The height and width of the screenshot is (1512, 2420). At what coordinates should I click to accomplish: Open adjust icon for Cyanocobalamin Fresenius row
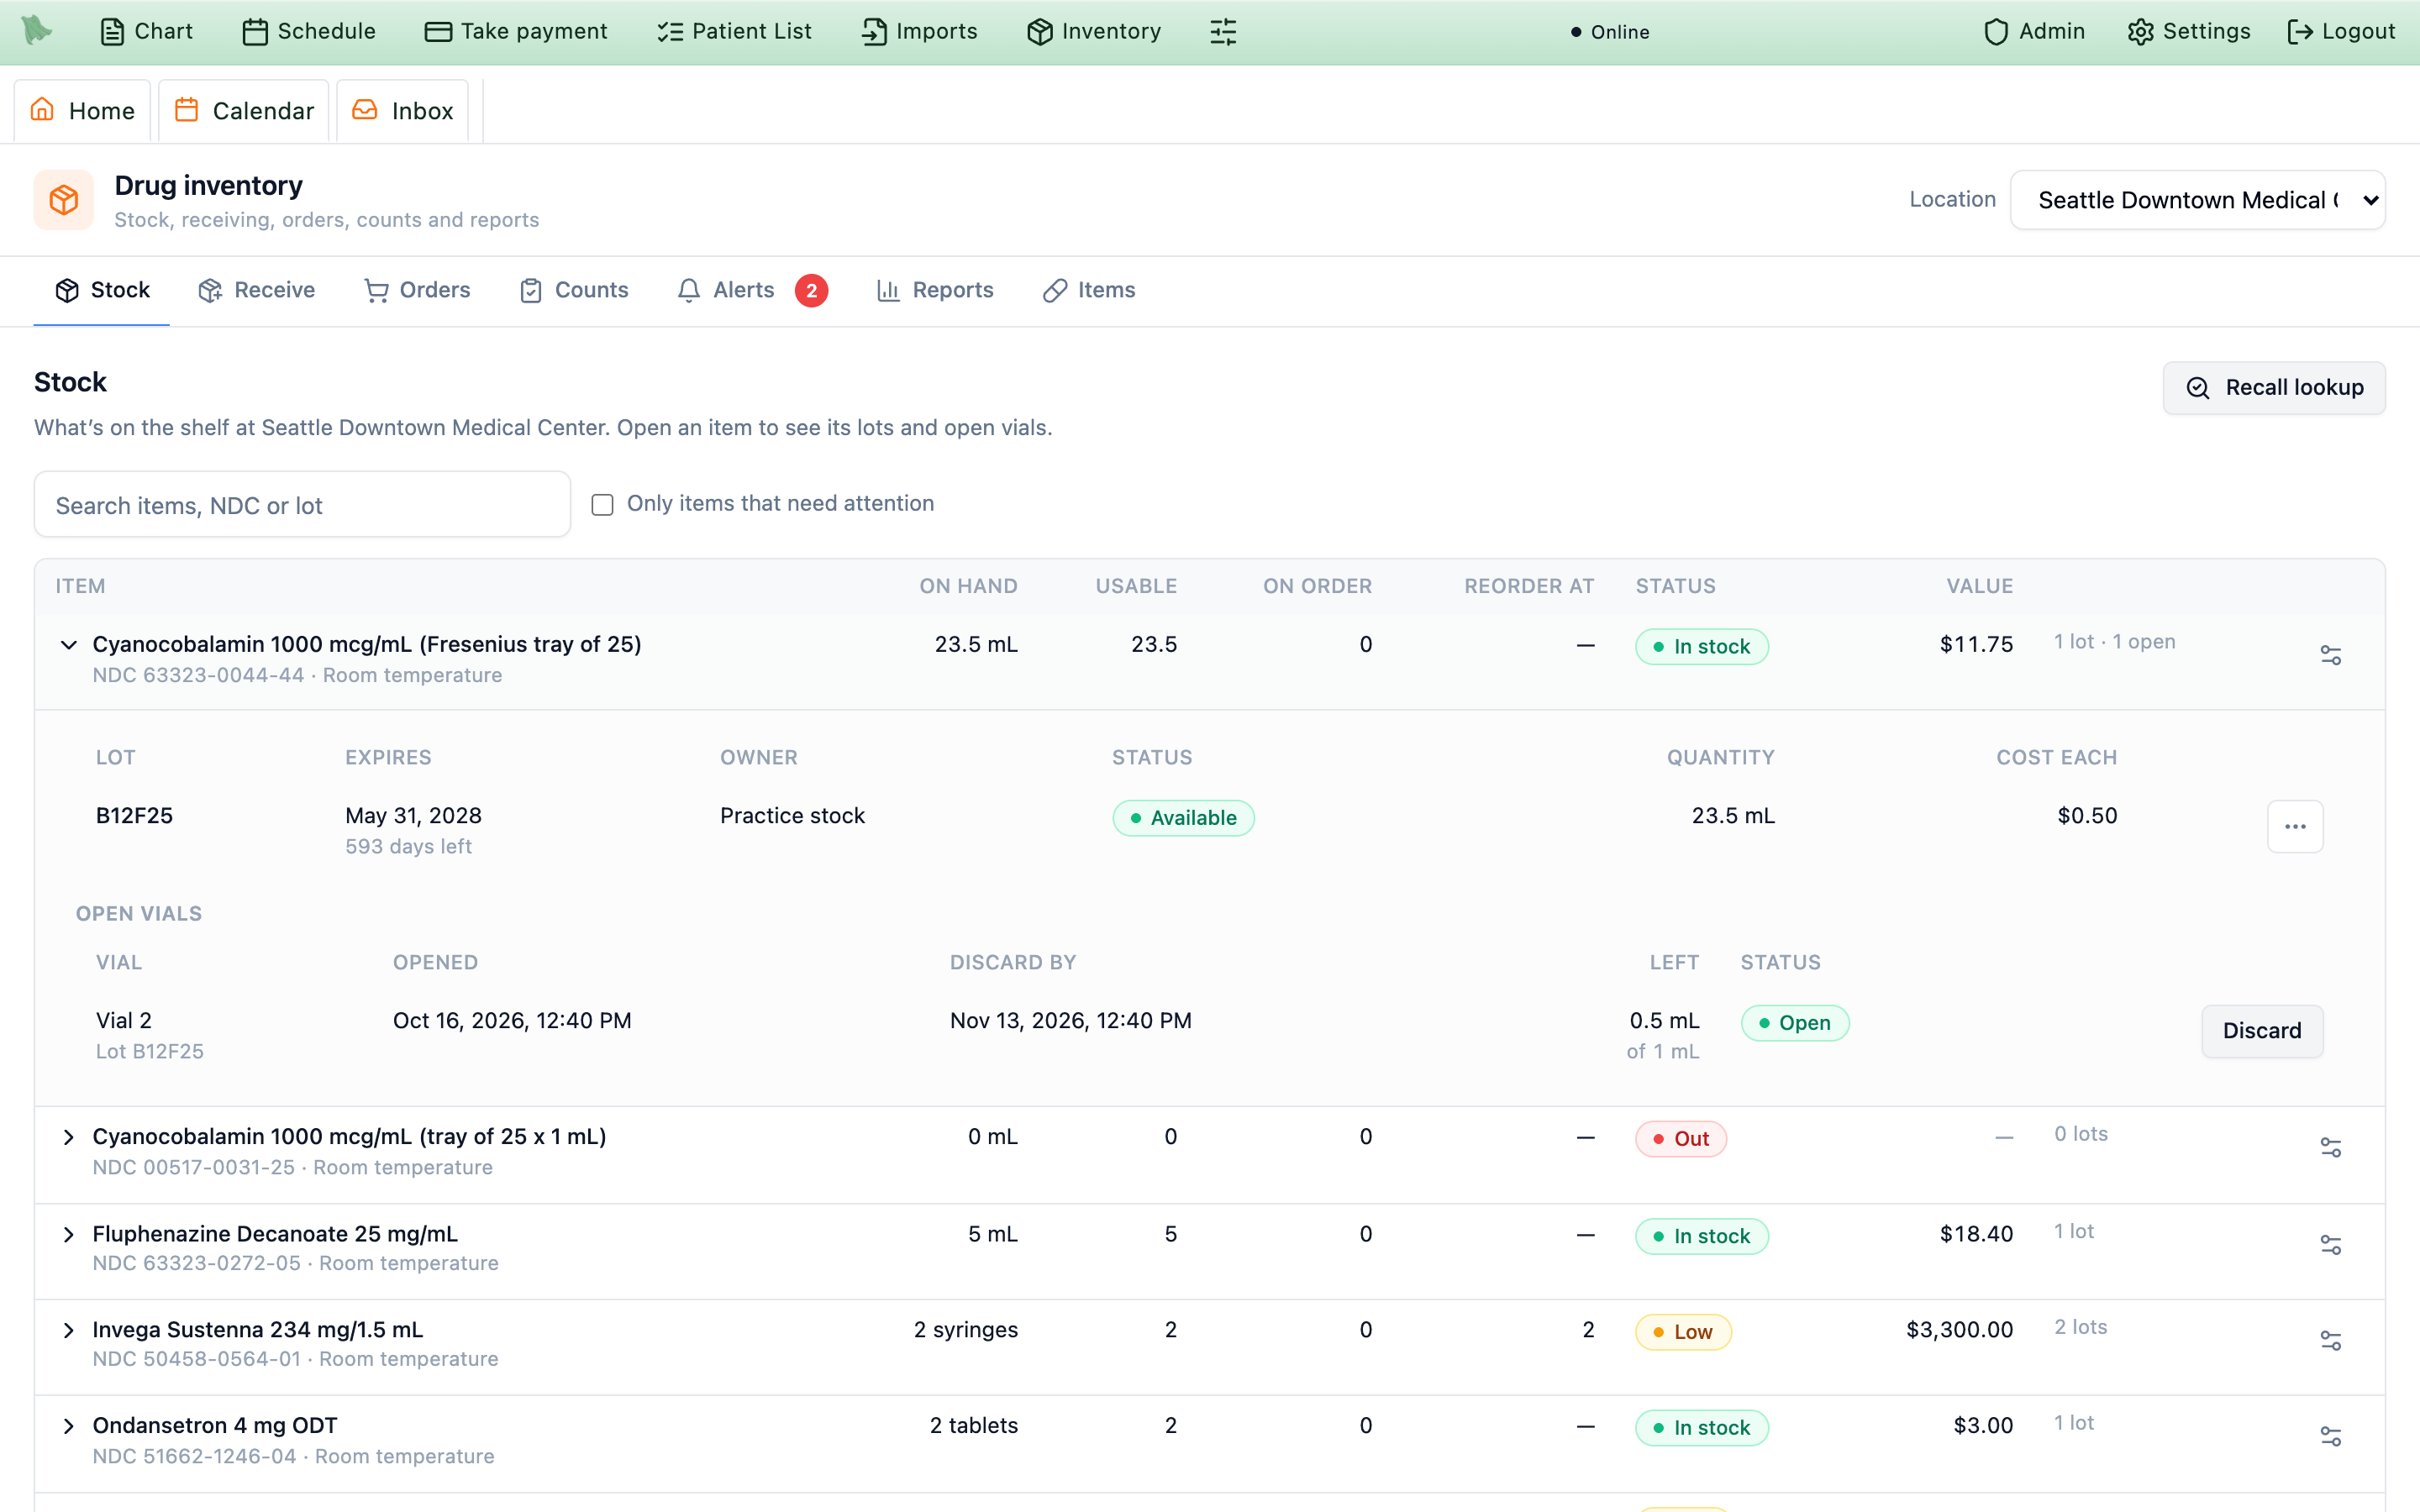(x=2330, y=655)
